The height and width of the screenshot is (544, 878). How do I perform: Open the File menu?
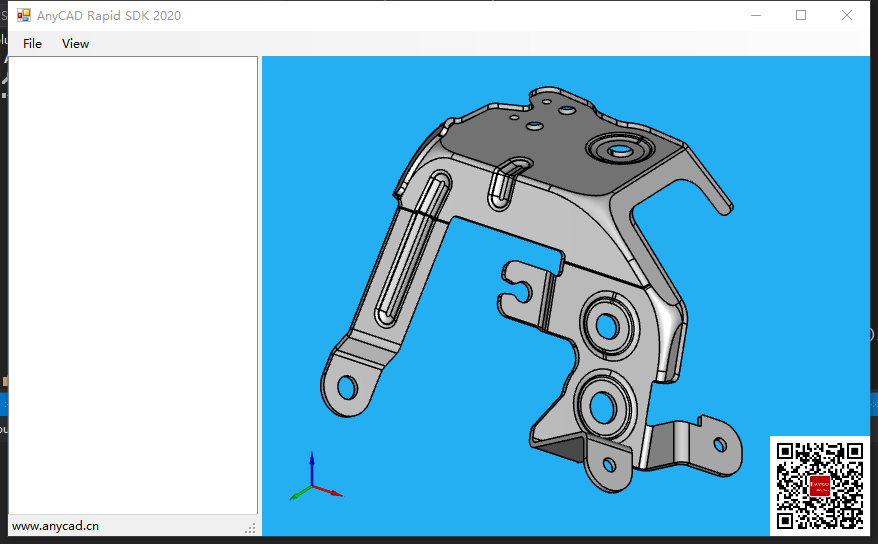click(x=32, y=43)
